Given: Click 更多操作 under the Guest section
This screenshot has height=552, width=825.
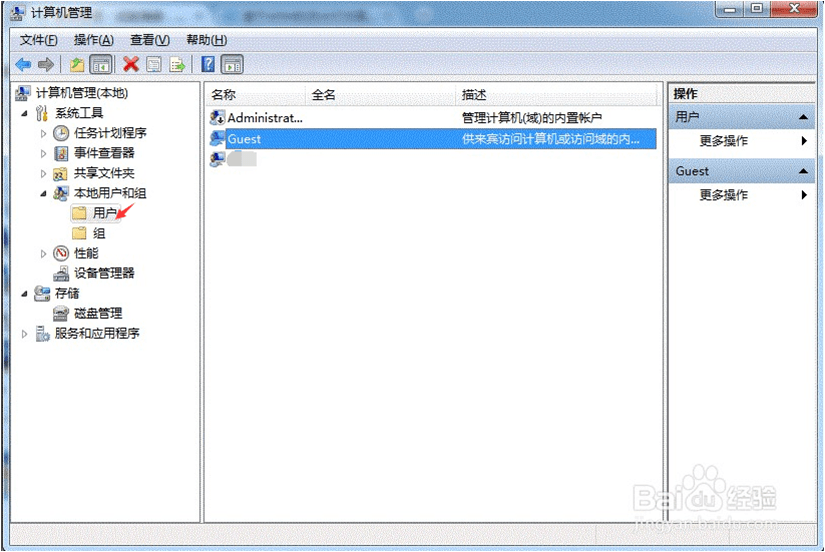Looking at the screenshot, I should pyautogui.click(x=723, y=195).
